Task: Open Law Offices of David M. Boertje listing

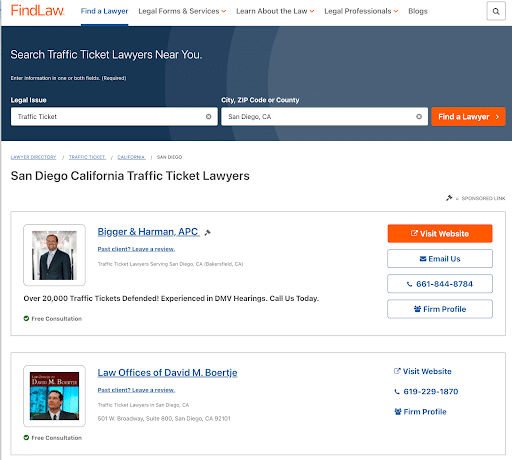Action: coord(167,373)
